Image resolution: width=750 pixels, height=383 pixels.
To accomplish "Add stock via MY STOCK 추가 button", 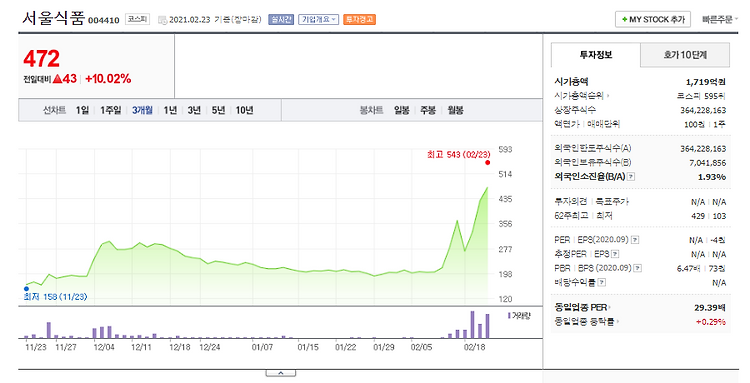I will 653,20.
